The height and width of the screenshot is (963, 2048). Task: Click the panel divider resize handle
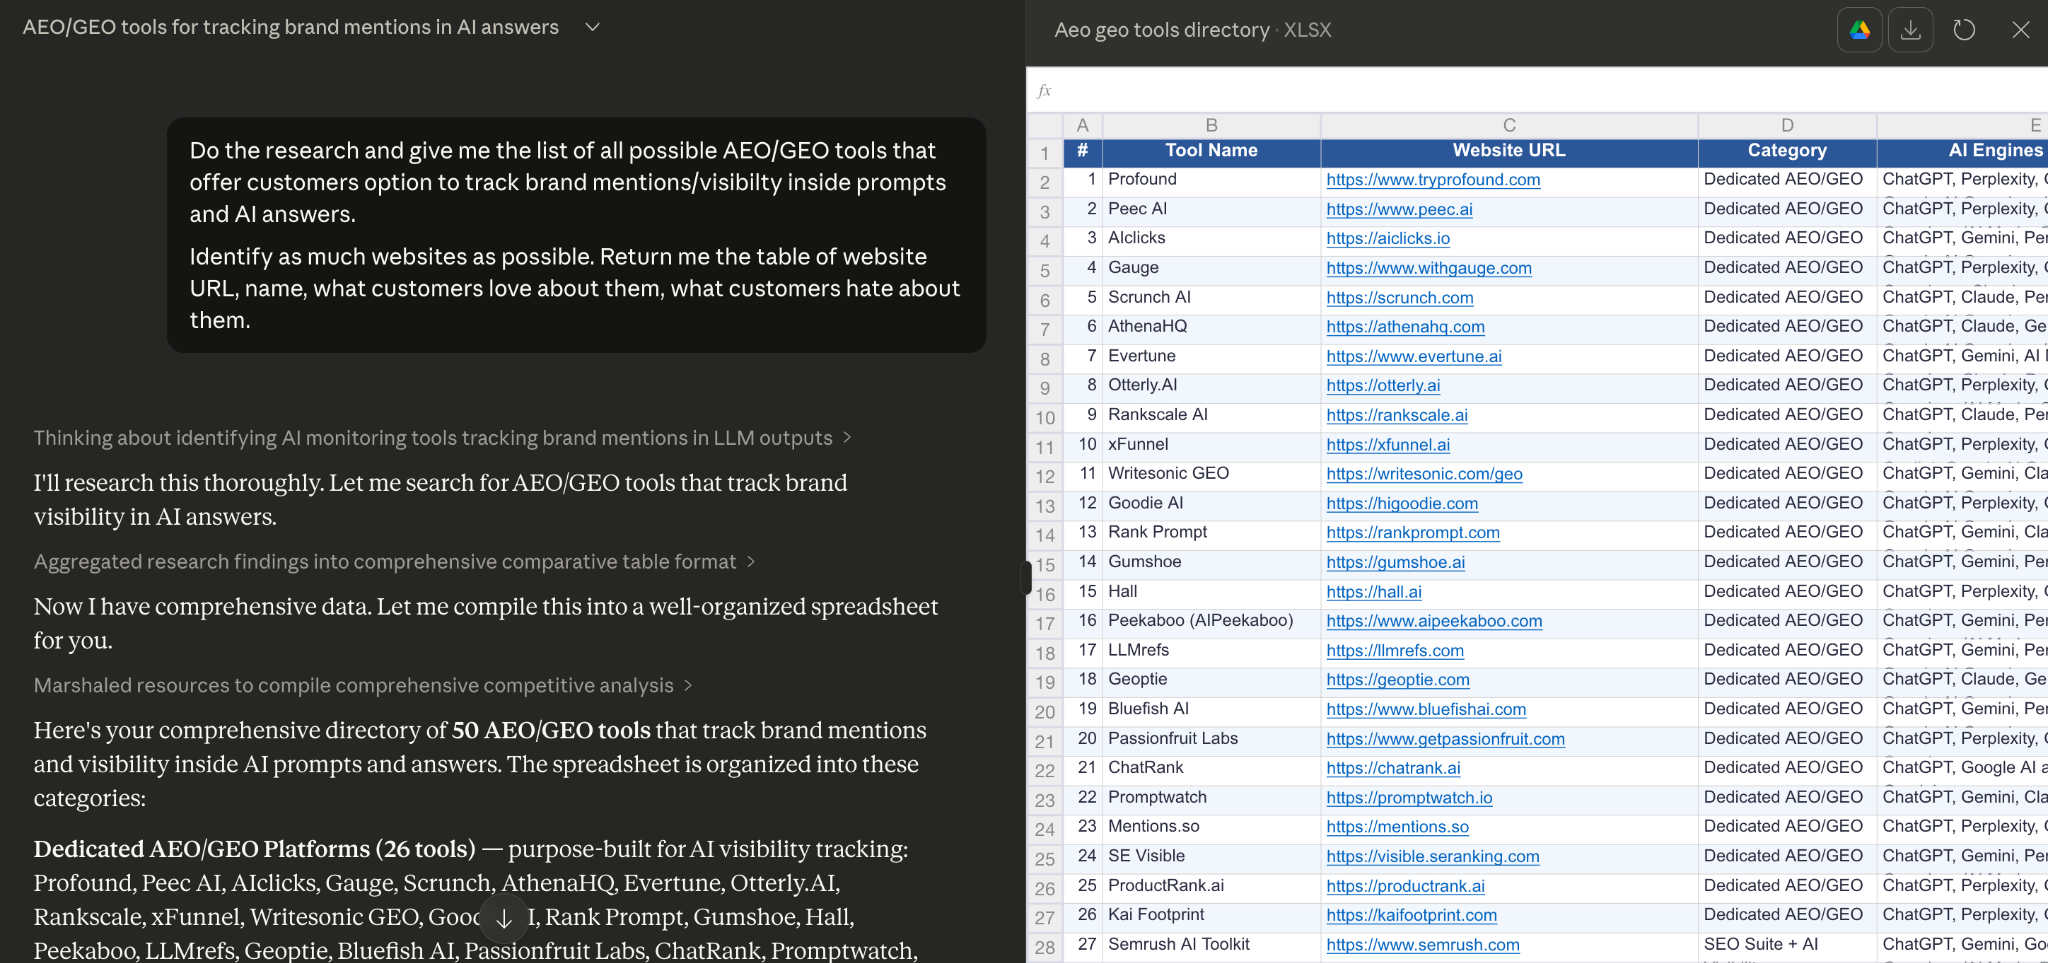[x=1026, y=578]
